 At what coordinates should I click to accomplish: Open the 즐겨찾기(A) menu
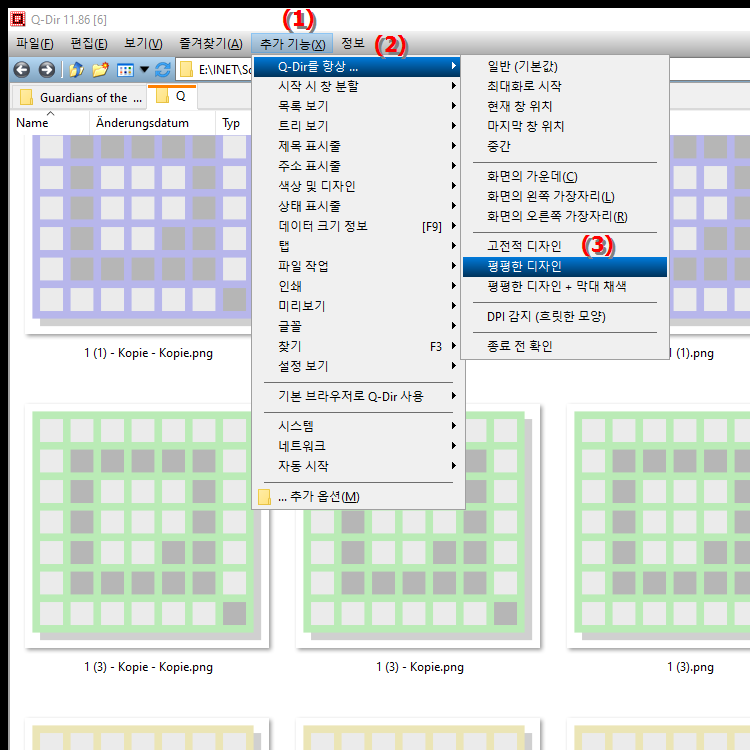coord(211,44)
